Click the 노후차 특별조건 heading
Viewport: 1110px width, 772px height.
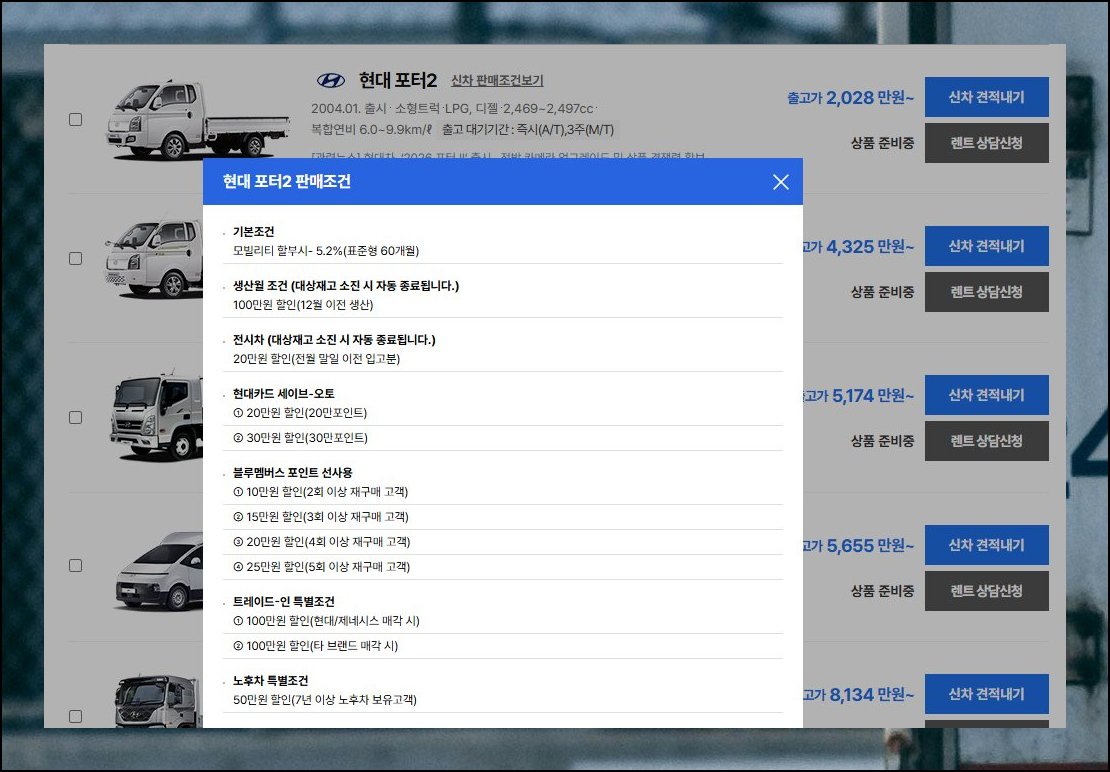coord(270,681)
